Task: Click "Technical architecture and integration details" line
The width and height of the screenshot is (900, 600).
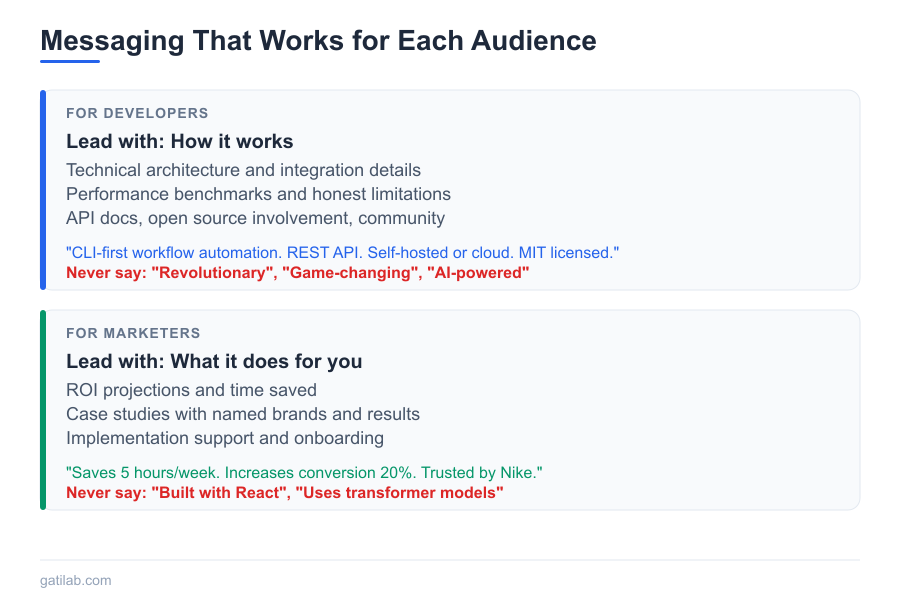Action: tap(243, 170)
